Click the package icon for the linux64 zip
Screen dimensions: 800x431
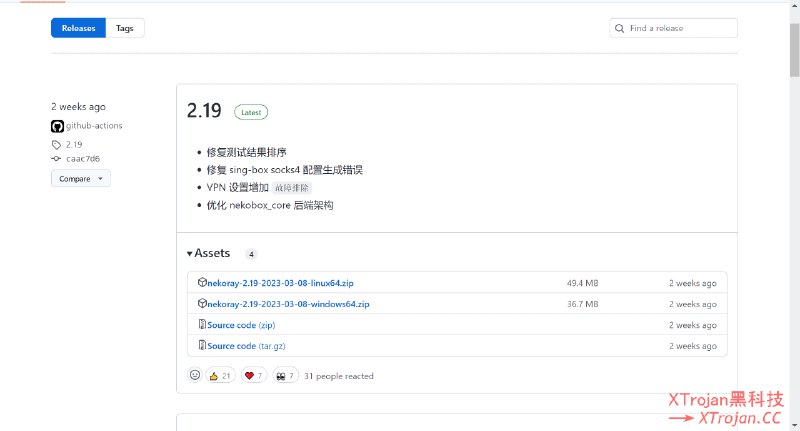(201, 283)
